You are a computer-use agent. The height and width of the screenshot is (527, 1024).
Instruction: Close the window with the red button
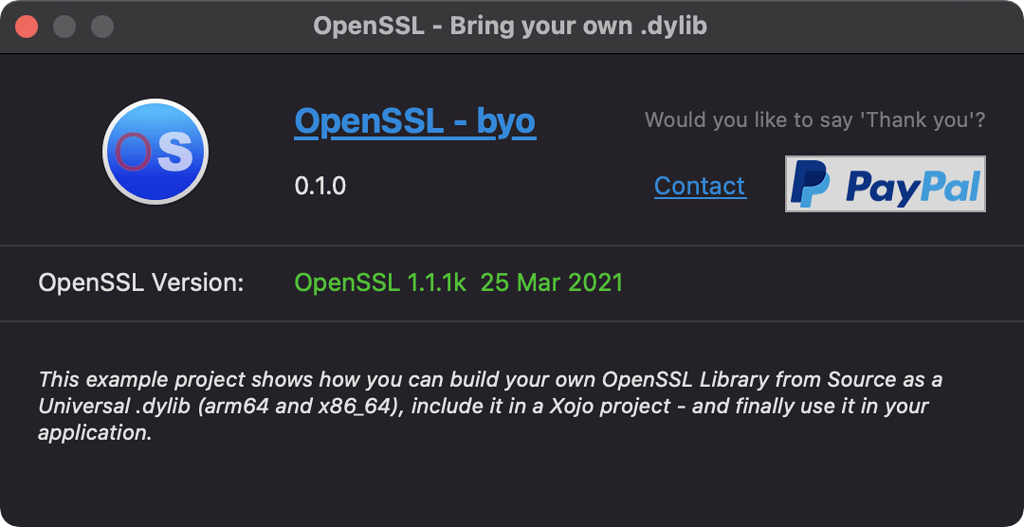27,26
